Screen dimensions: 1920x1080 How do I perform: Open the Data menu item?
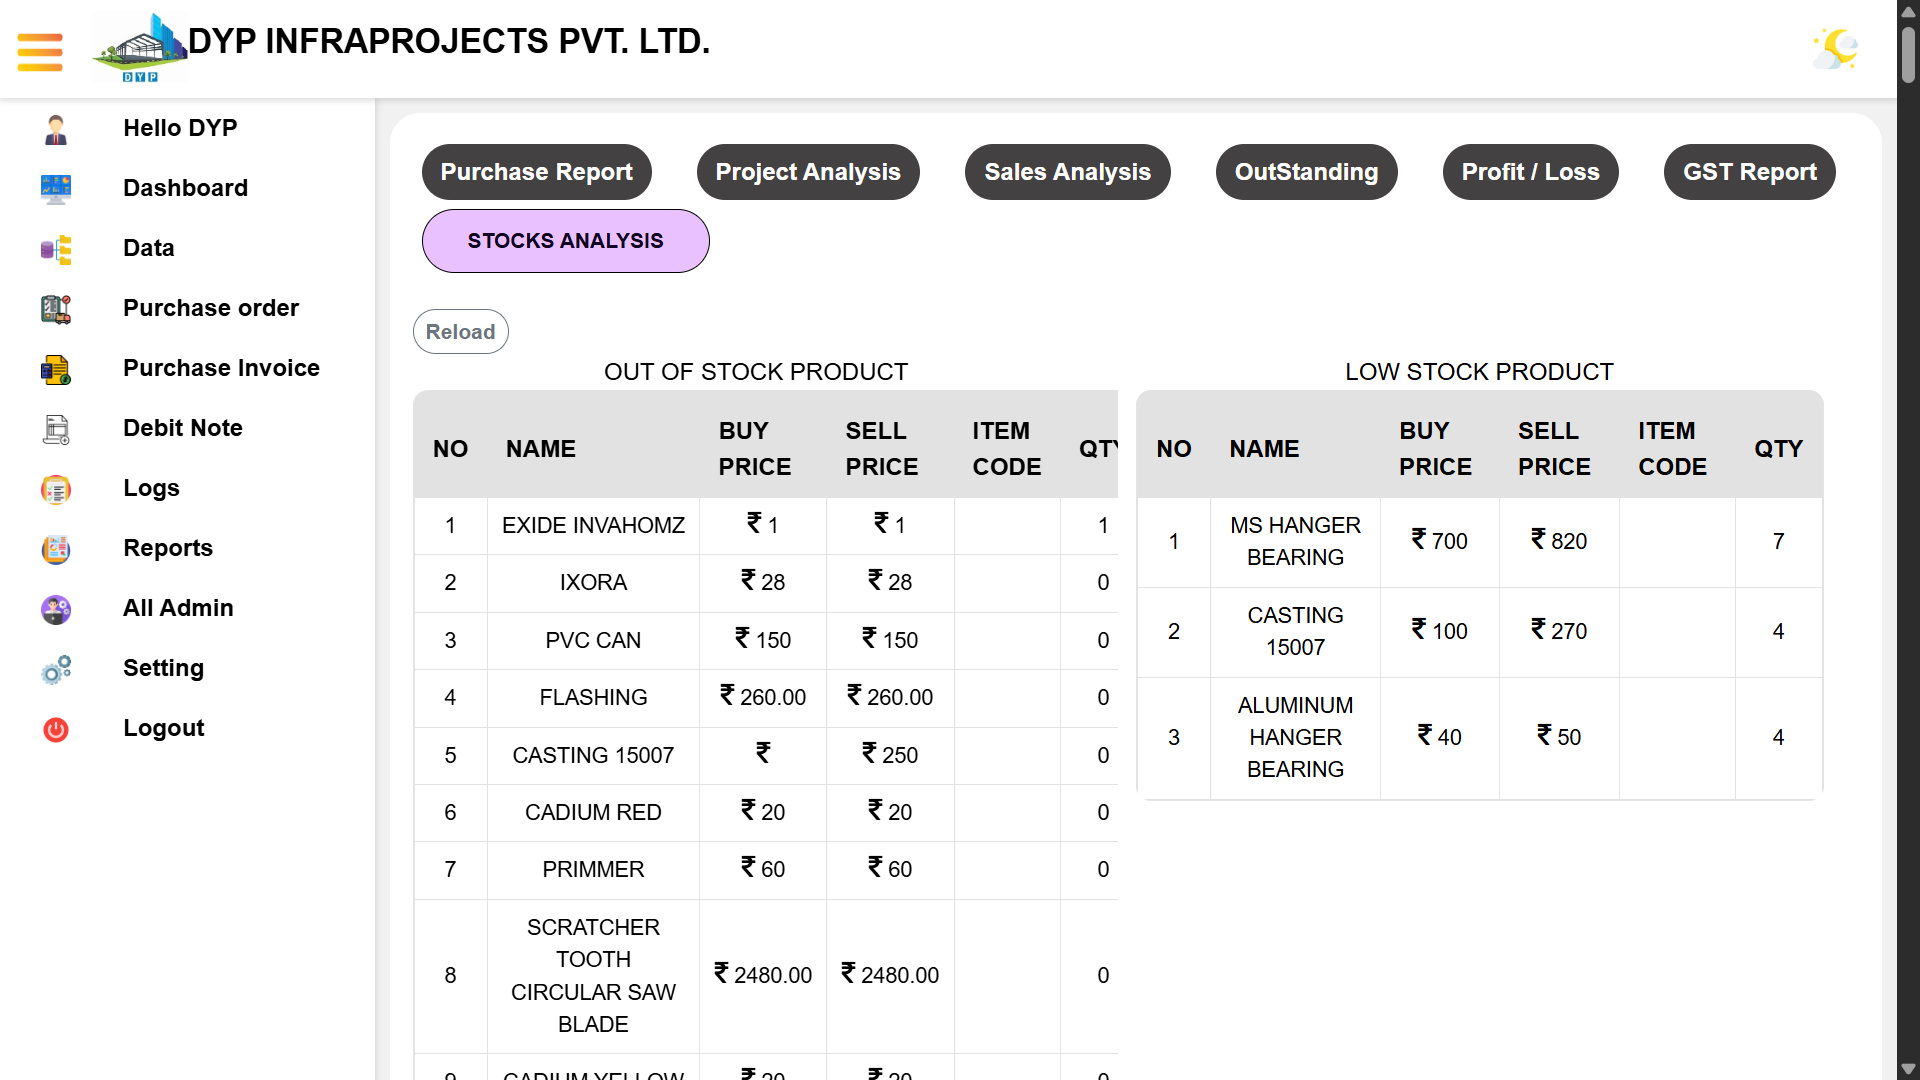149,248
